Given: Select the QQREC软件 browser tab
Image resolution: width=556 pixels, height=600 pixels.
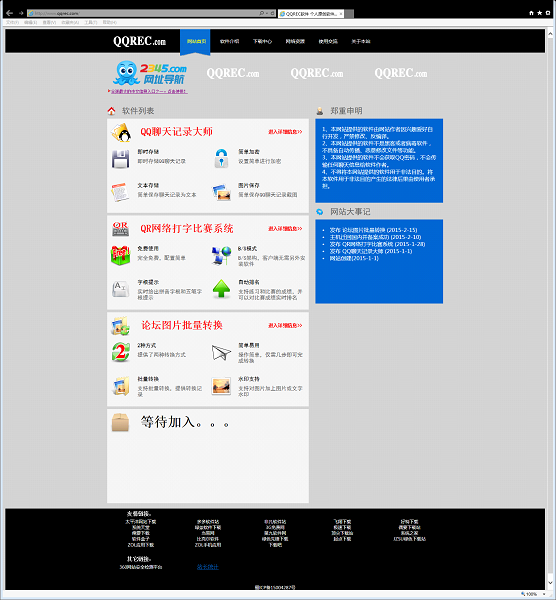Looking at the screenshot, I should point(311,14).
